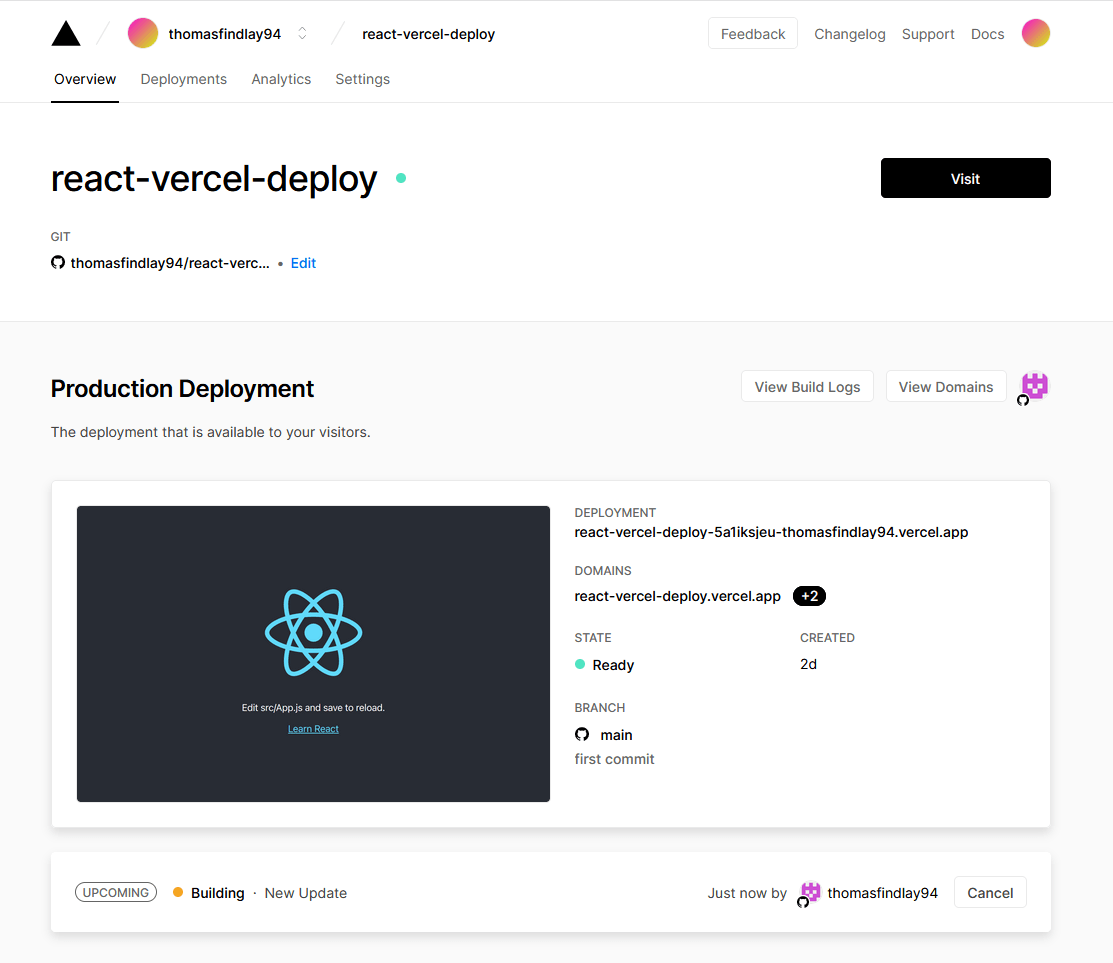
Task: Click the UPCOMING badge
Action: click(116, 893)
